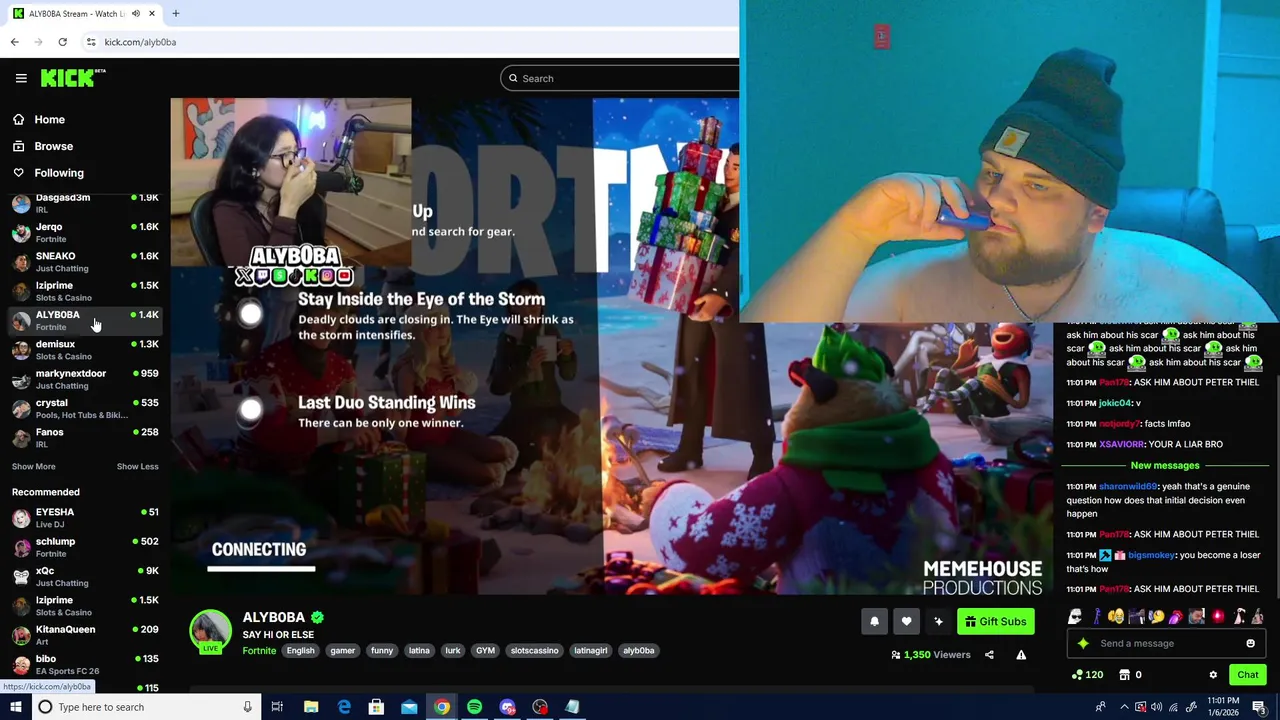
Task: Click the gamer tag
Action: [x=342, y=651]
